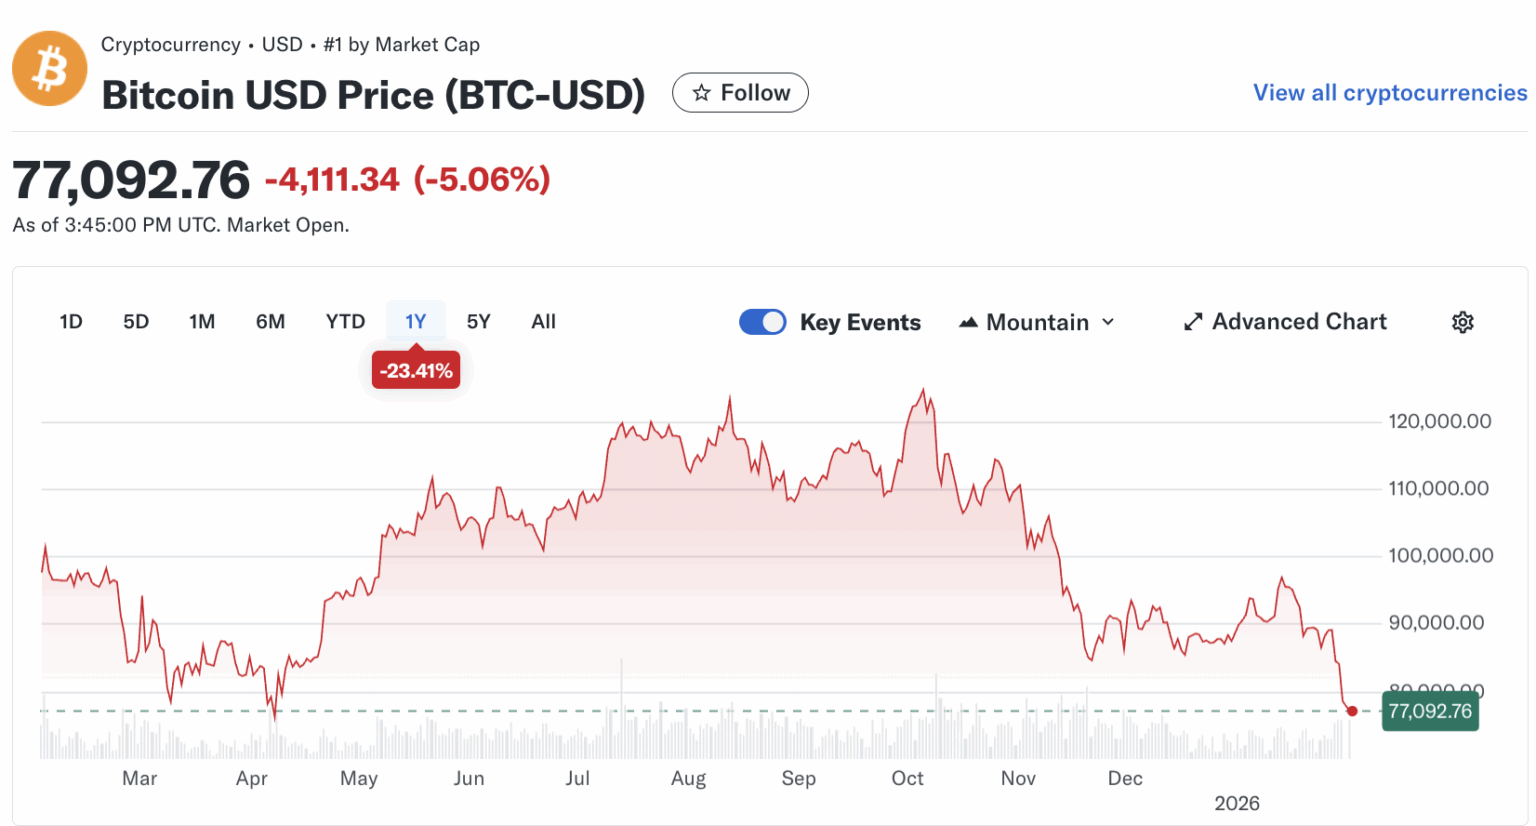The height and width of the screenshot is (826, 1536).
Task: Click the Advanced Chart expand arrows icon
Action: (1192, 322)
